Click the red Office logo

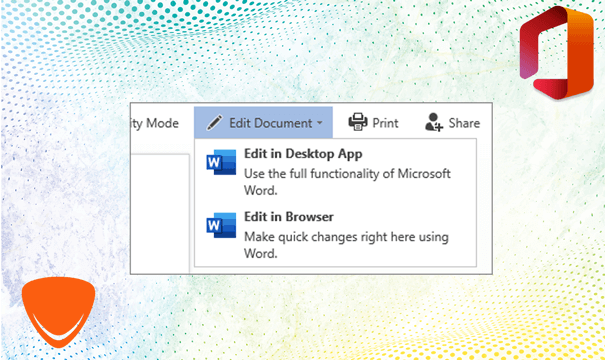556,52
